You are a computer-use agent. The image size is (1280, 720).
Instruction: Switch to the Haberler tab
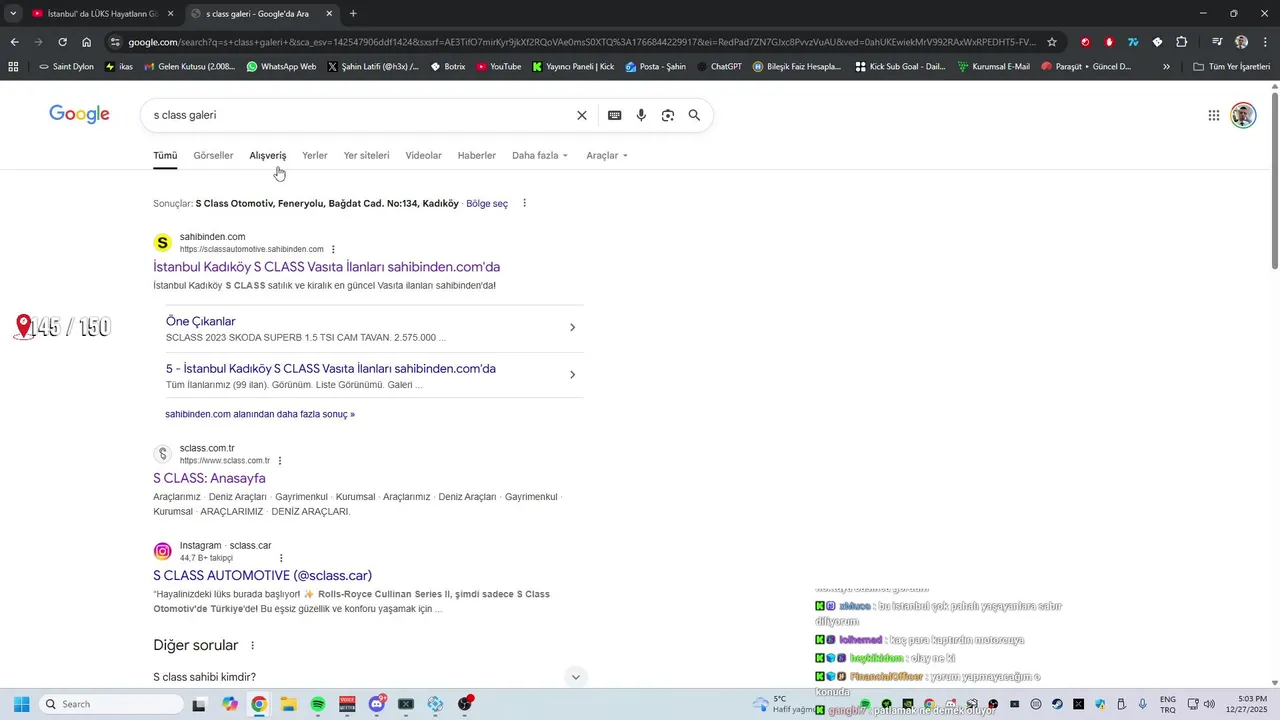[x=477, y=155]
